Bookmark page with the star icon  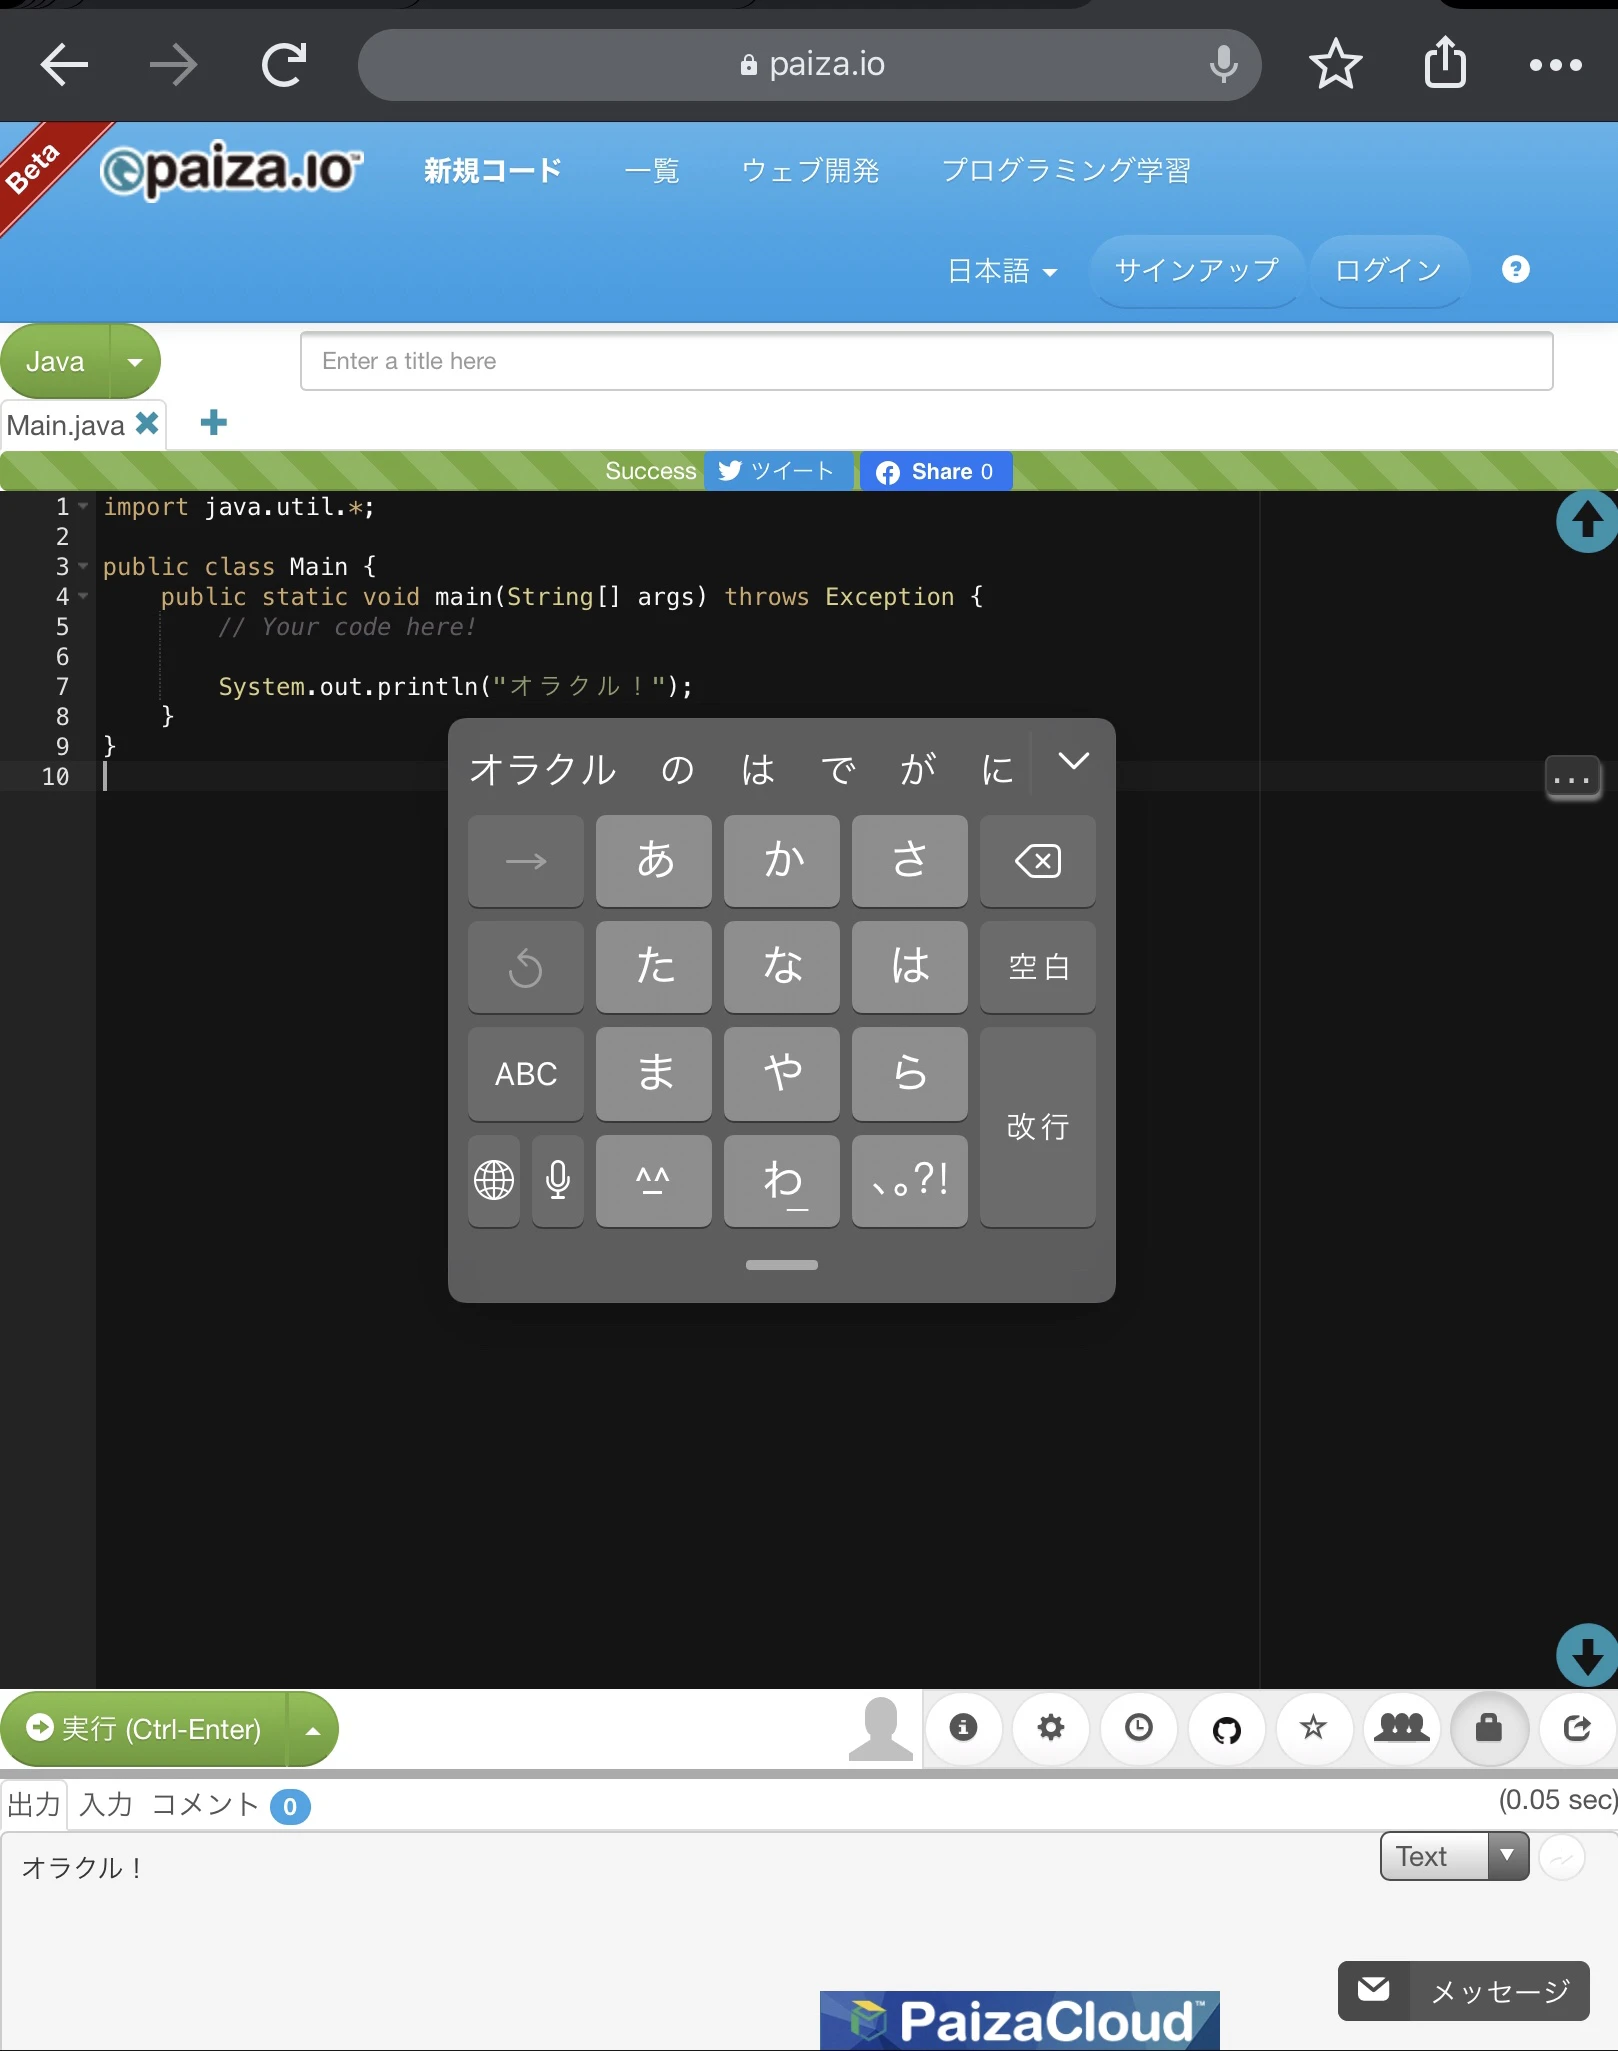[1335, 65]
